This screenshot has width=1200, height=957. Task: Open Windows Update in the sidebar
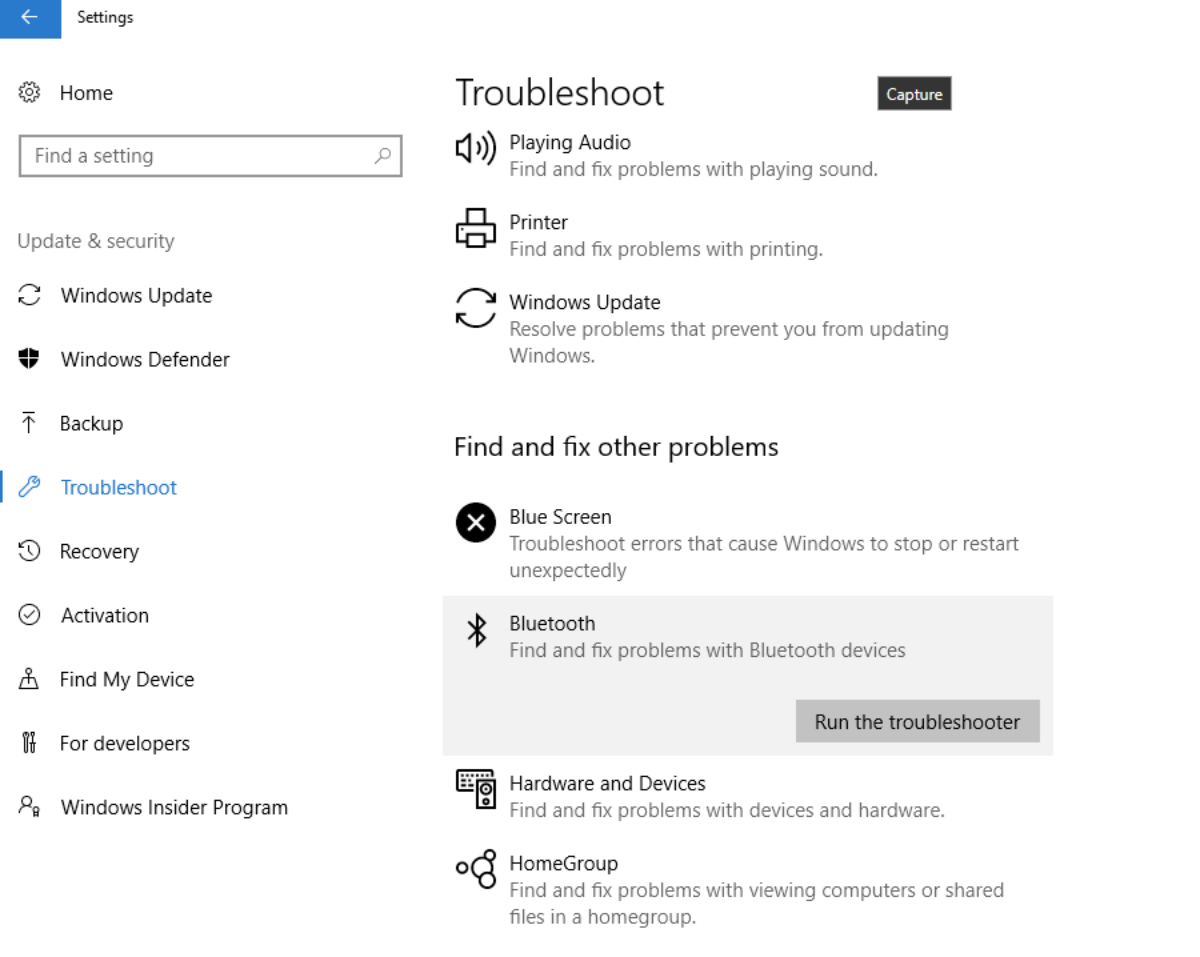(136, 296)
